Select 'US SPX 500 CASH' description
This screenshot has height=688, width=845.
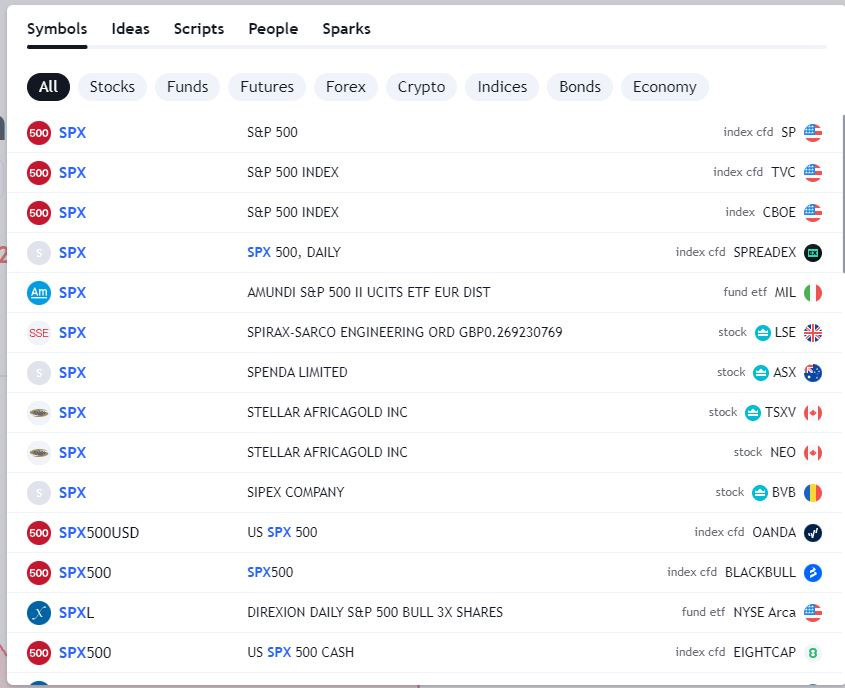tap(300, 652)
